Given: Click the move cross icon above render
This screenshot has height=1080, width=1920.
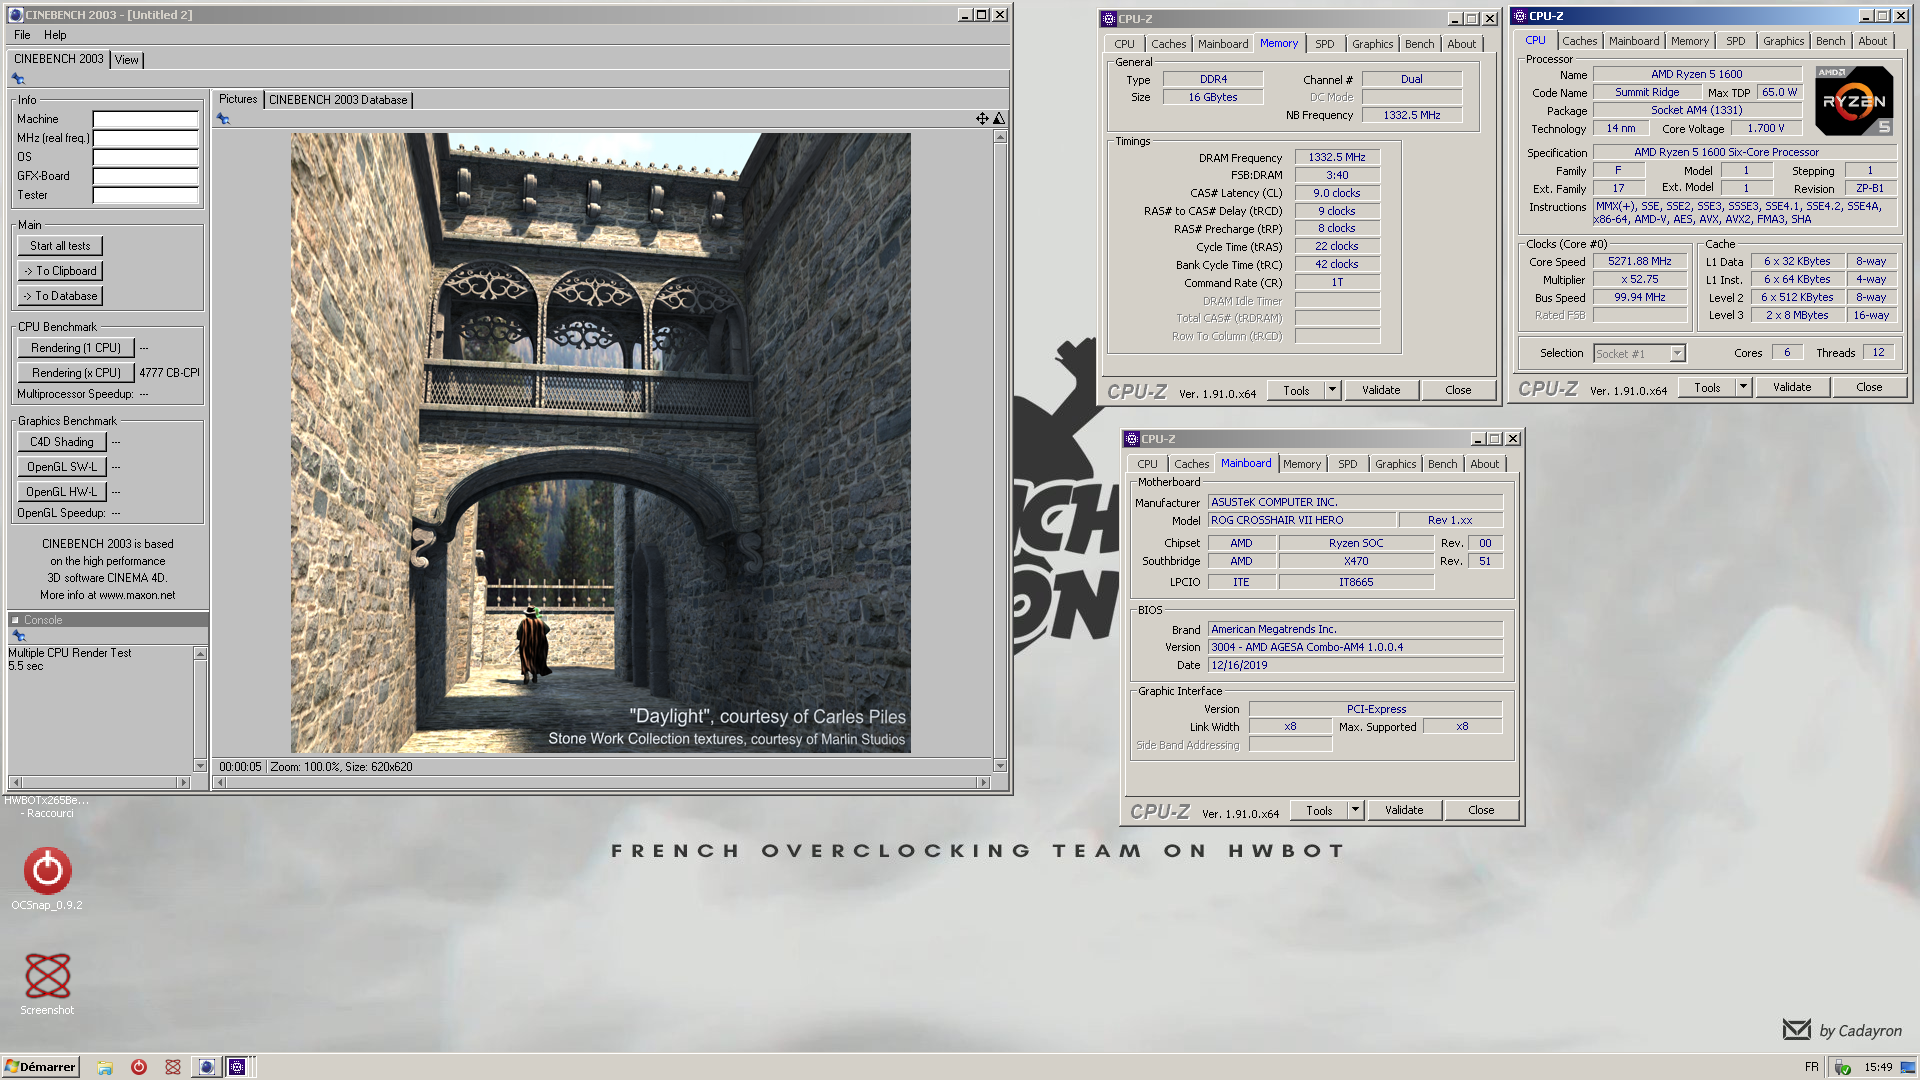Looking at the screenshot, I should tap(982, 119).
